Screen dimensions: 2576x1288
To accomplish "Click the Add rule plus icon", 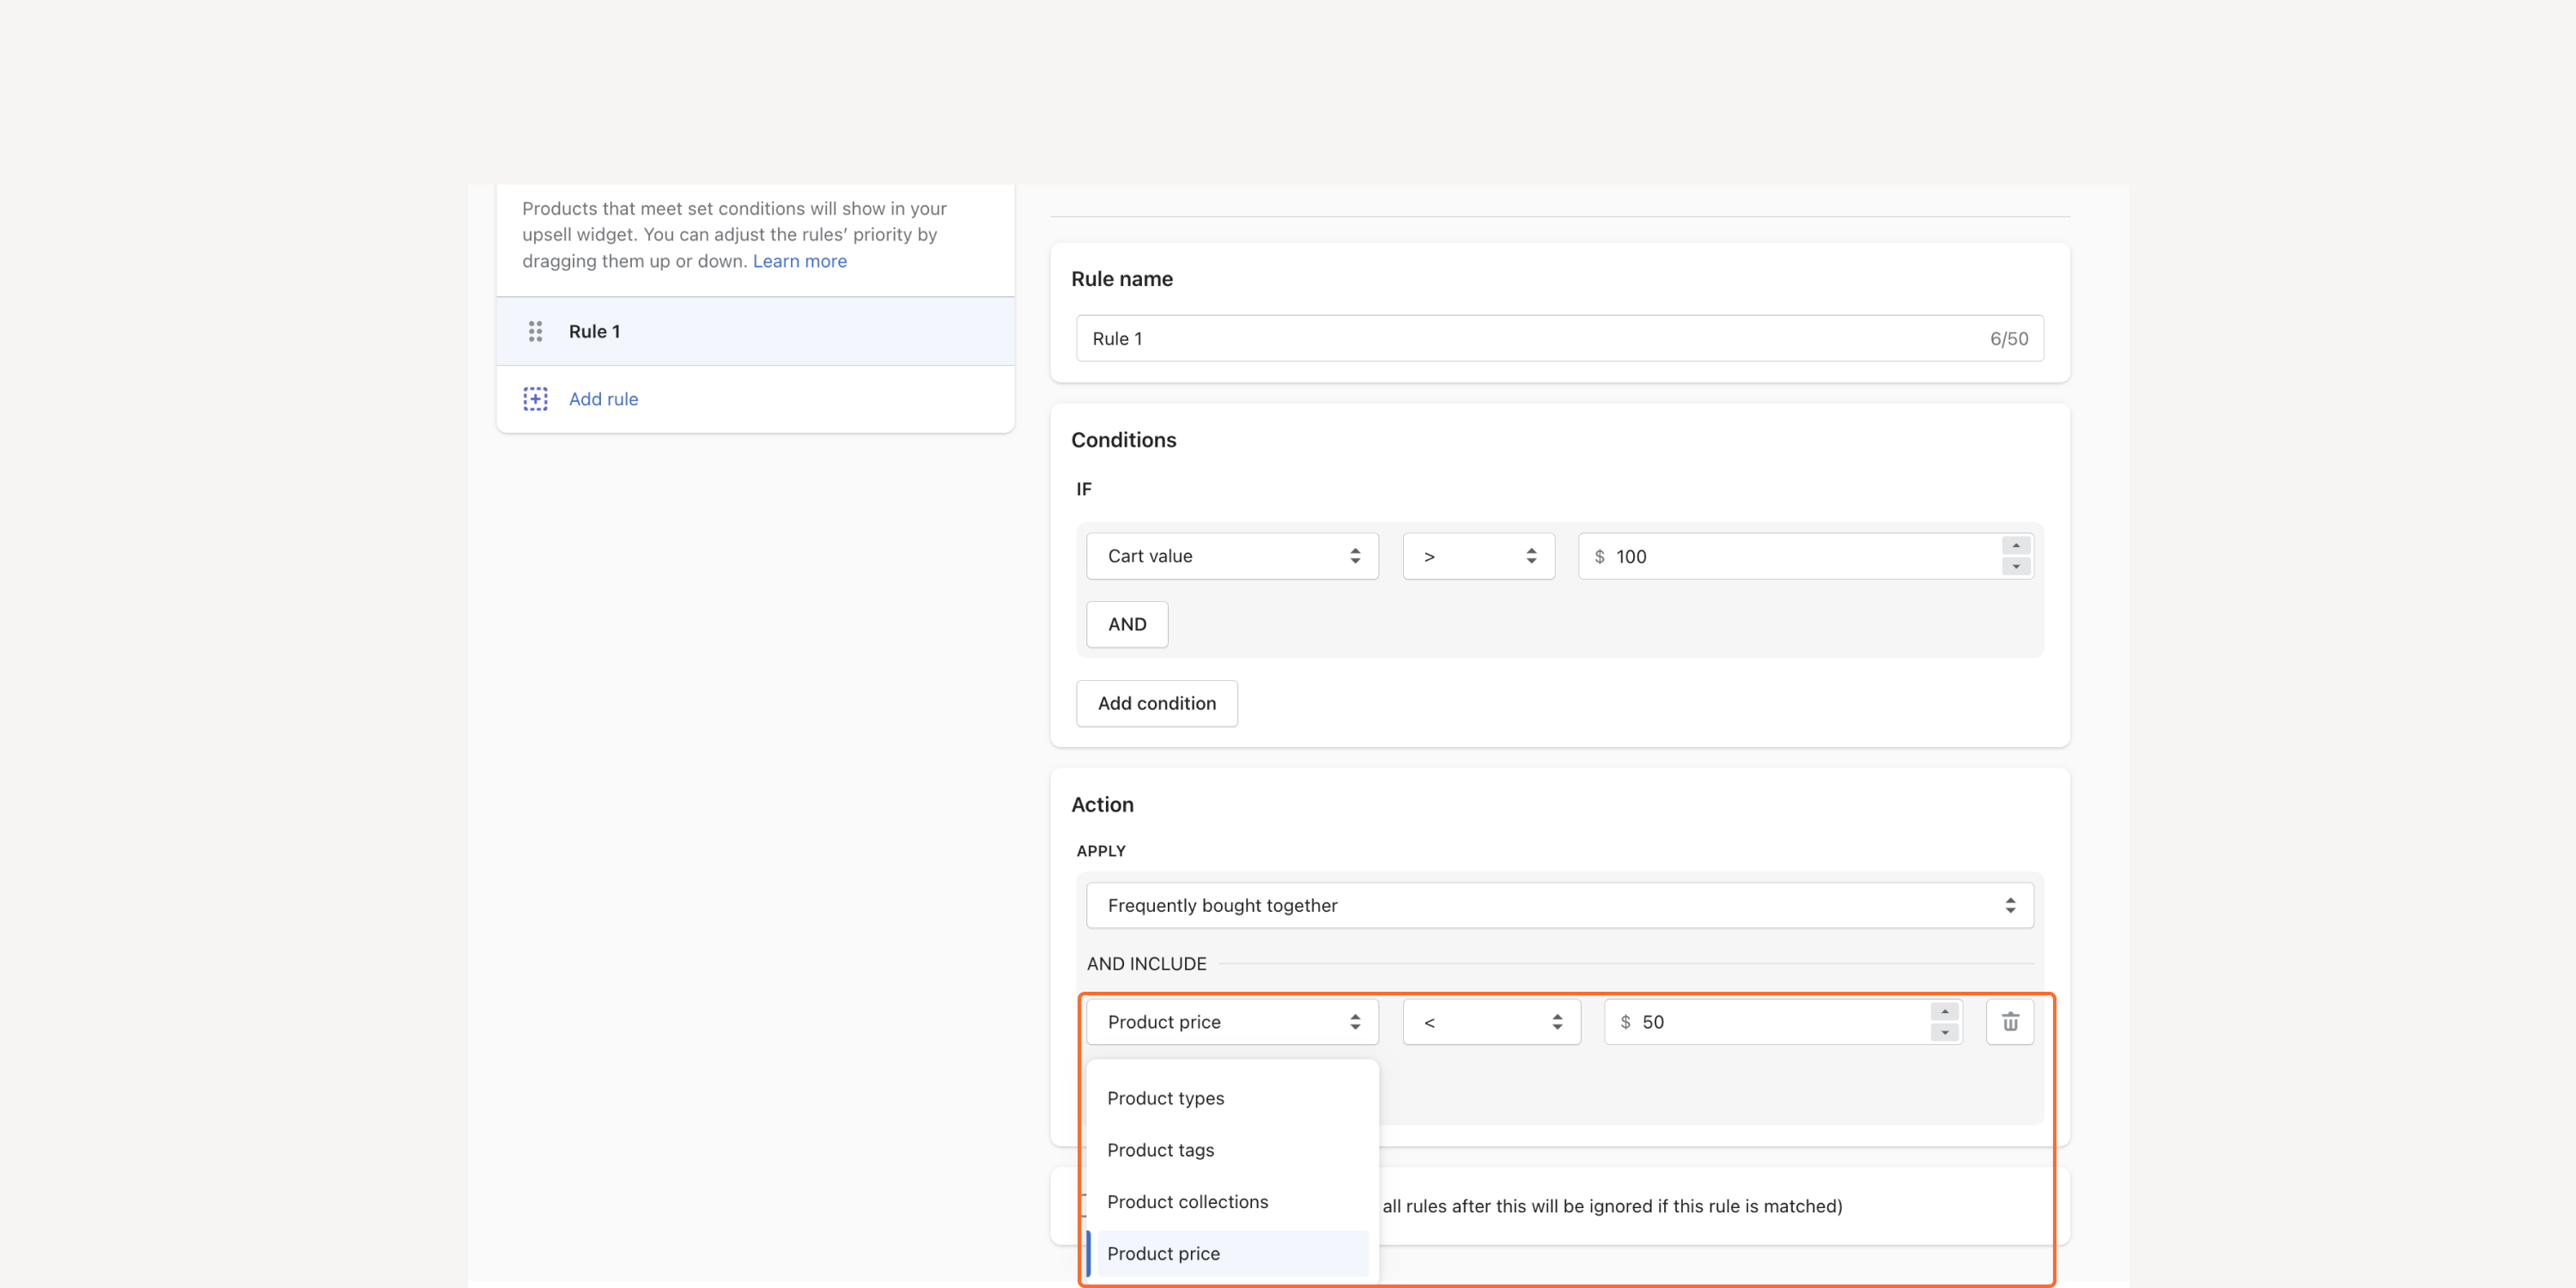I will coord(535,399).
